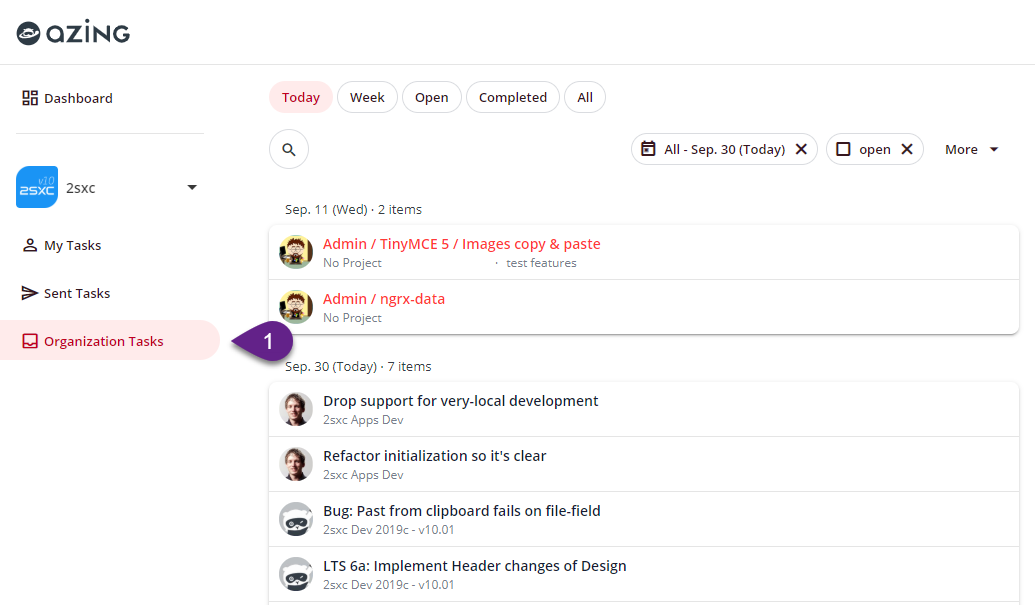Screen dimensions: 1035x605
Task: Click the calendar icon in date filter chip
Action: tap(648, 149)
